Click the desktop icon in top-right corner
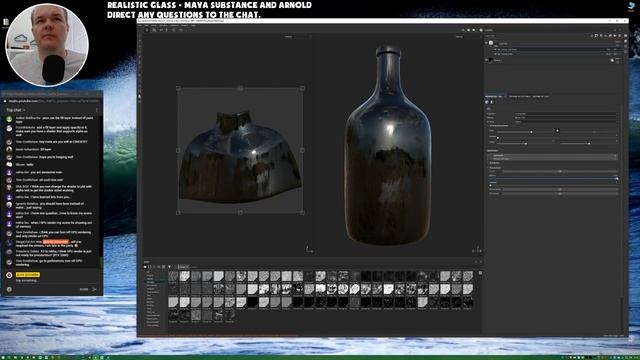This screenshot has width=640, height=360. coord(632,7)
